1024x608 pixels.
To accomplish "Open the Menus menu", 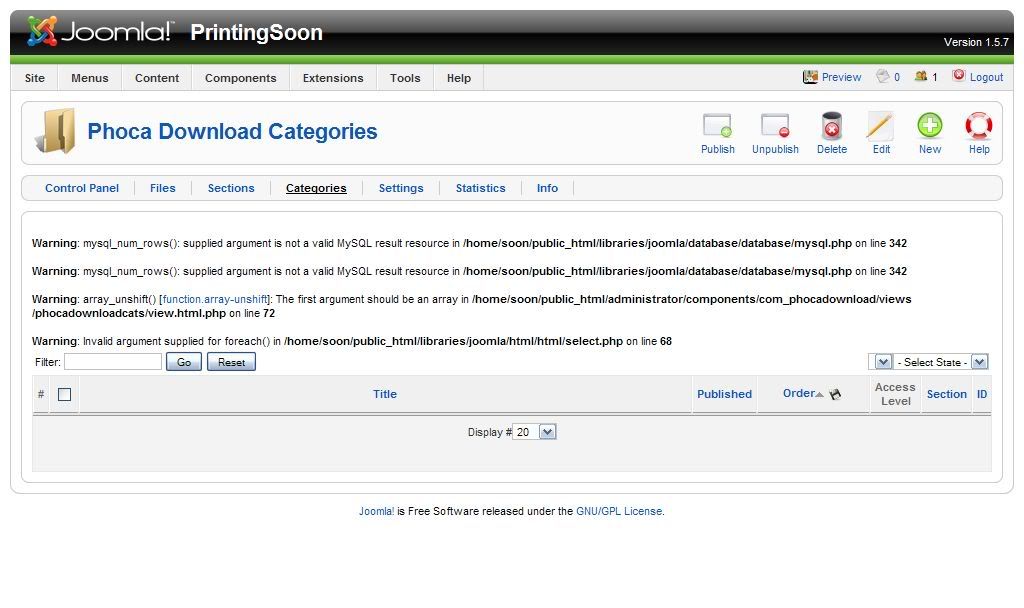I will tap(89, 78).
